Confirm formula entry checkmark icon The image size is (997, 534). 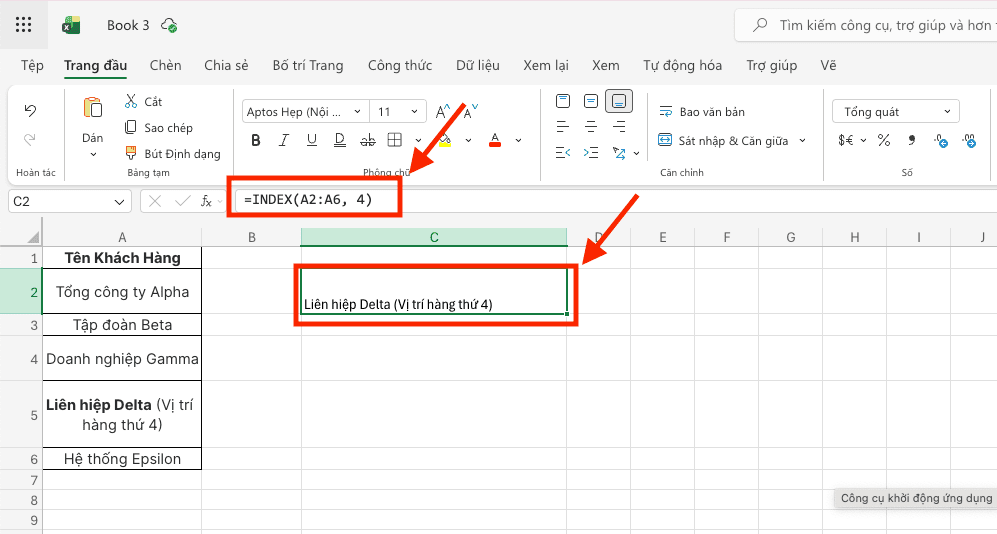[182, 202]
